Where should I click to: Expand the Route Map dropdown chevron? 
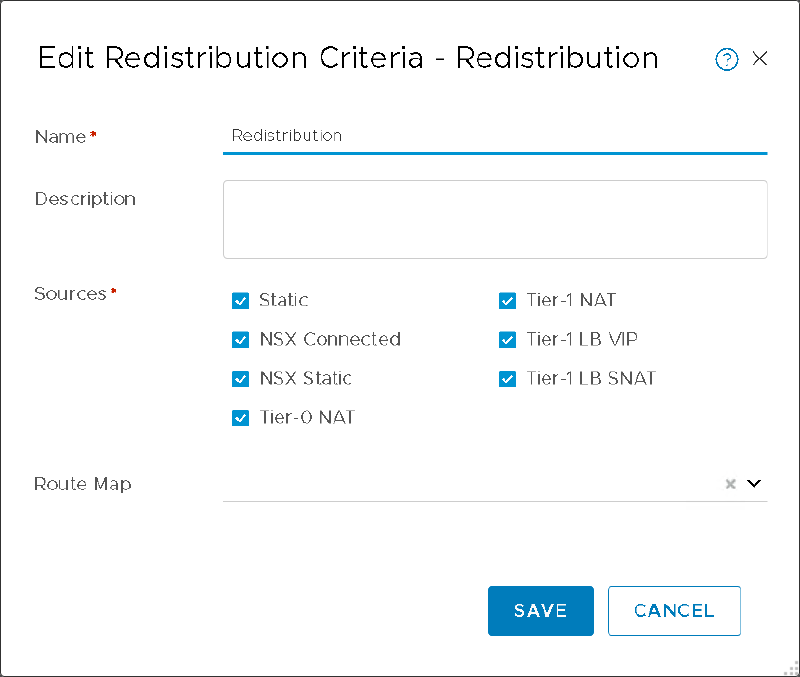[754, 483]
